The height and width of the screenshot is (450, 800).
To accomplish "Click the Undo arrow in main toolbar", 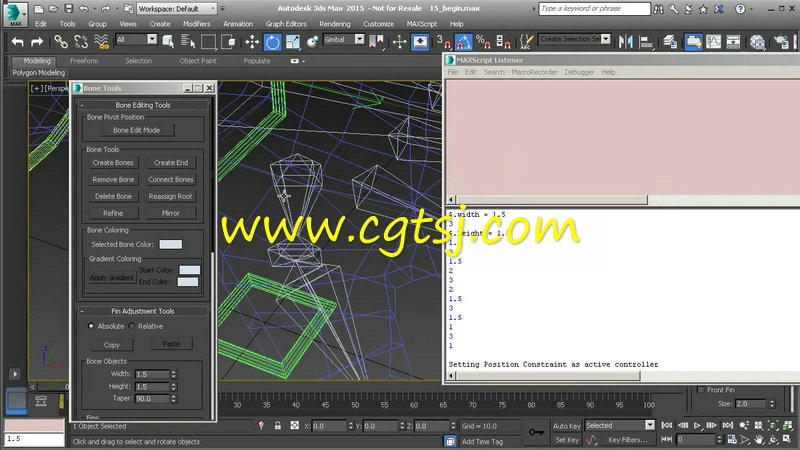I will coord(18,42).
